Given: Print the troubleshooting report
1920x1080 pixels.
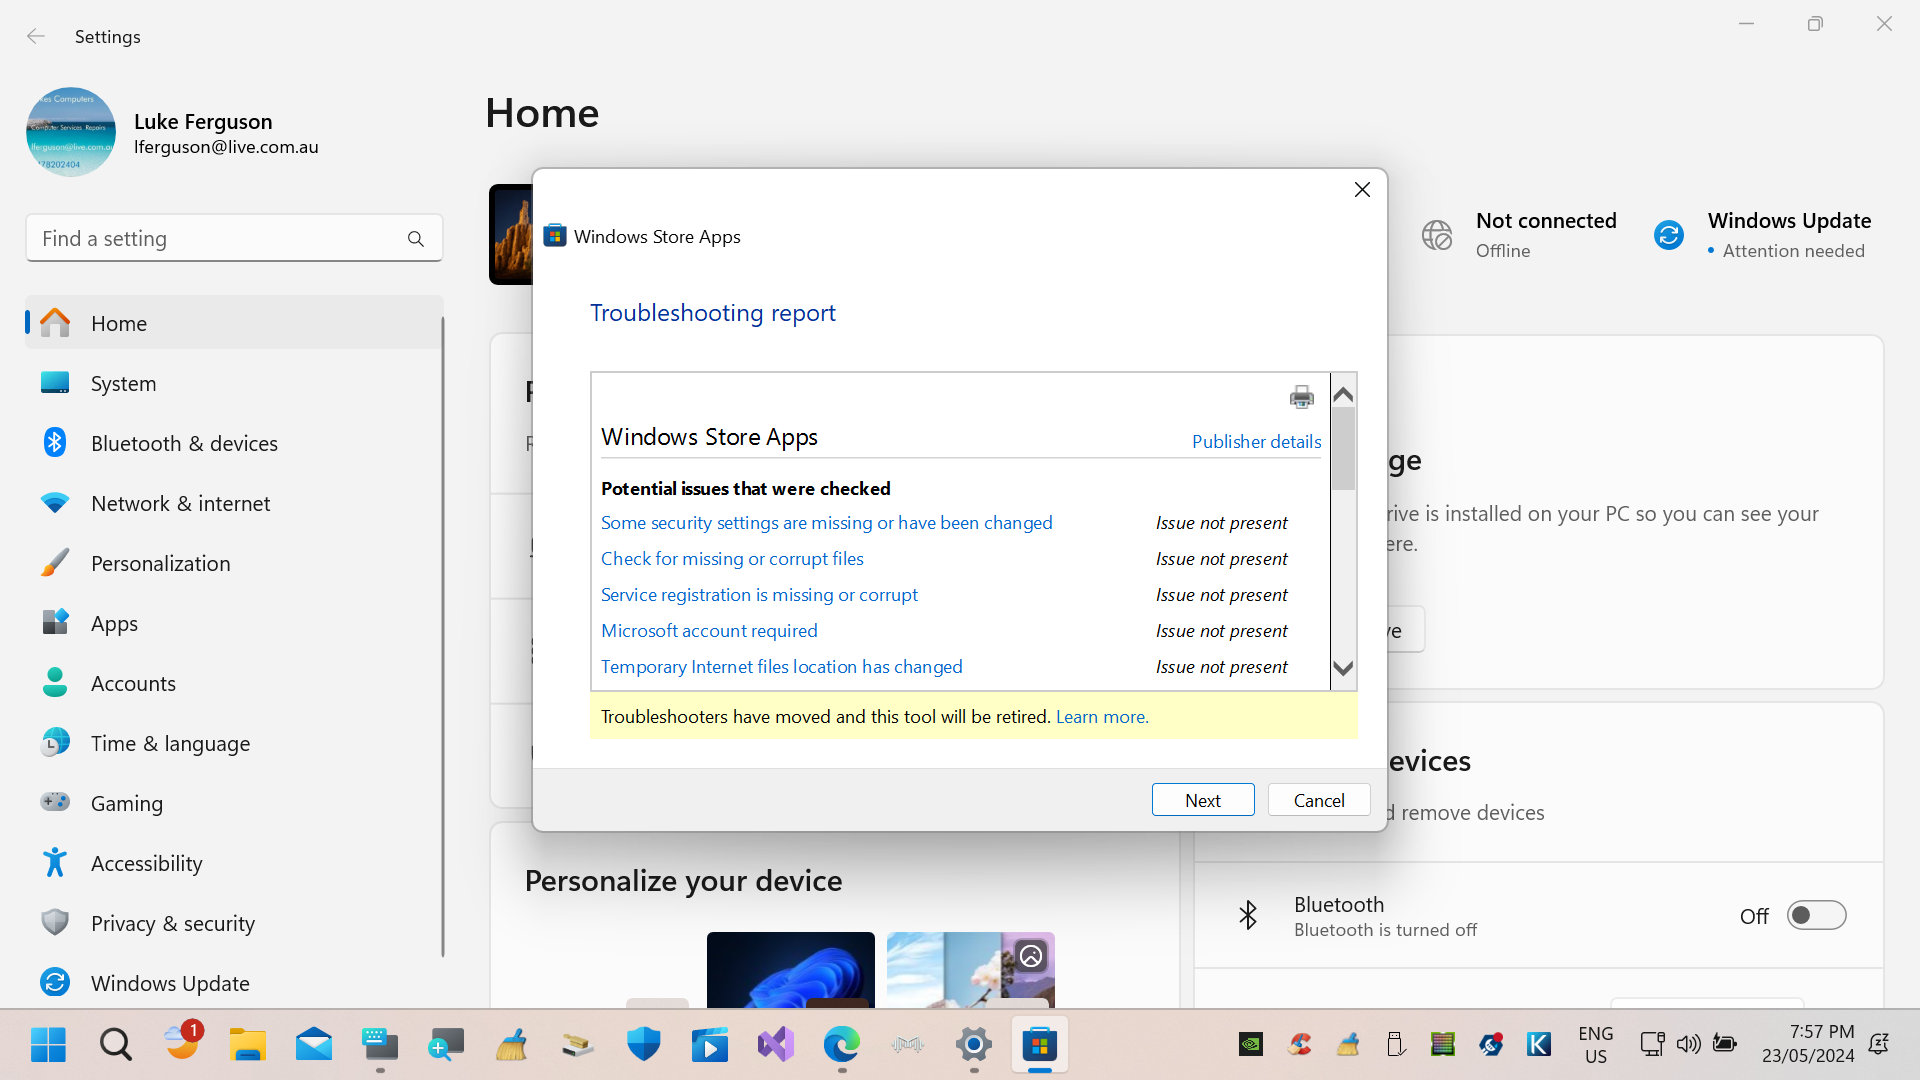Looking at the screenshot, I should (1301, 397).
